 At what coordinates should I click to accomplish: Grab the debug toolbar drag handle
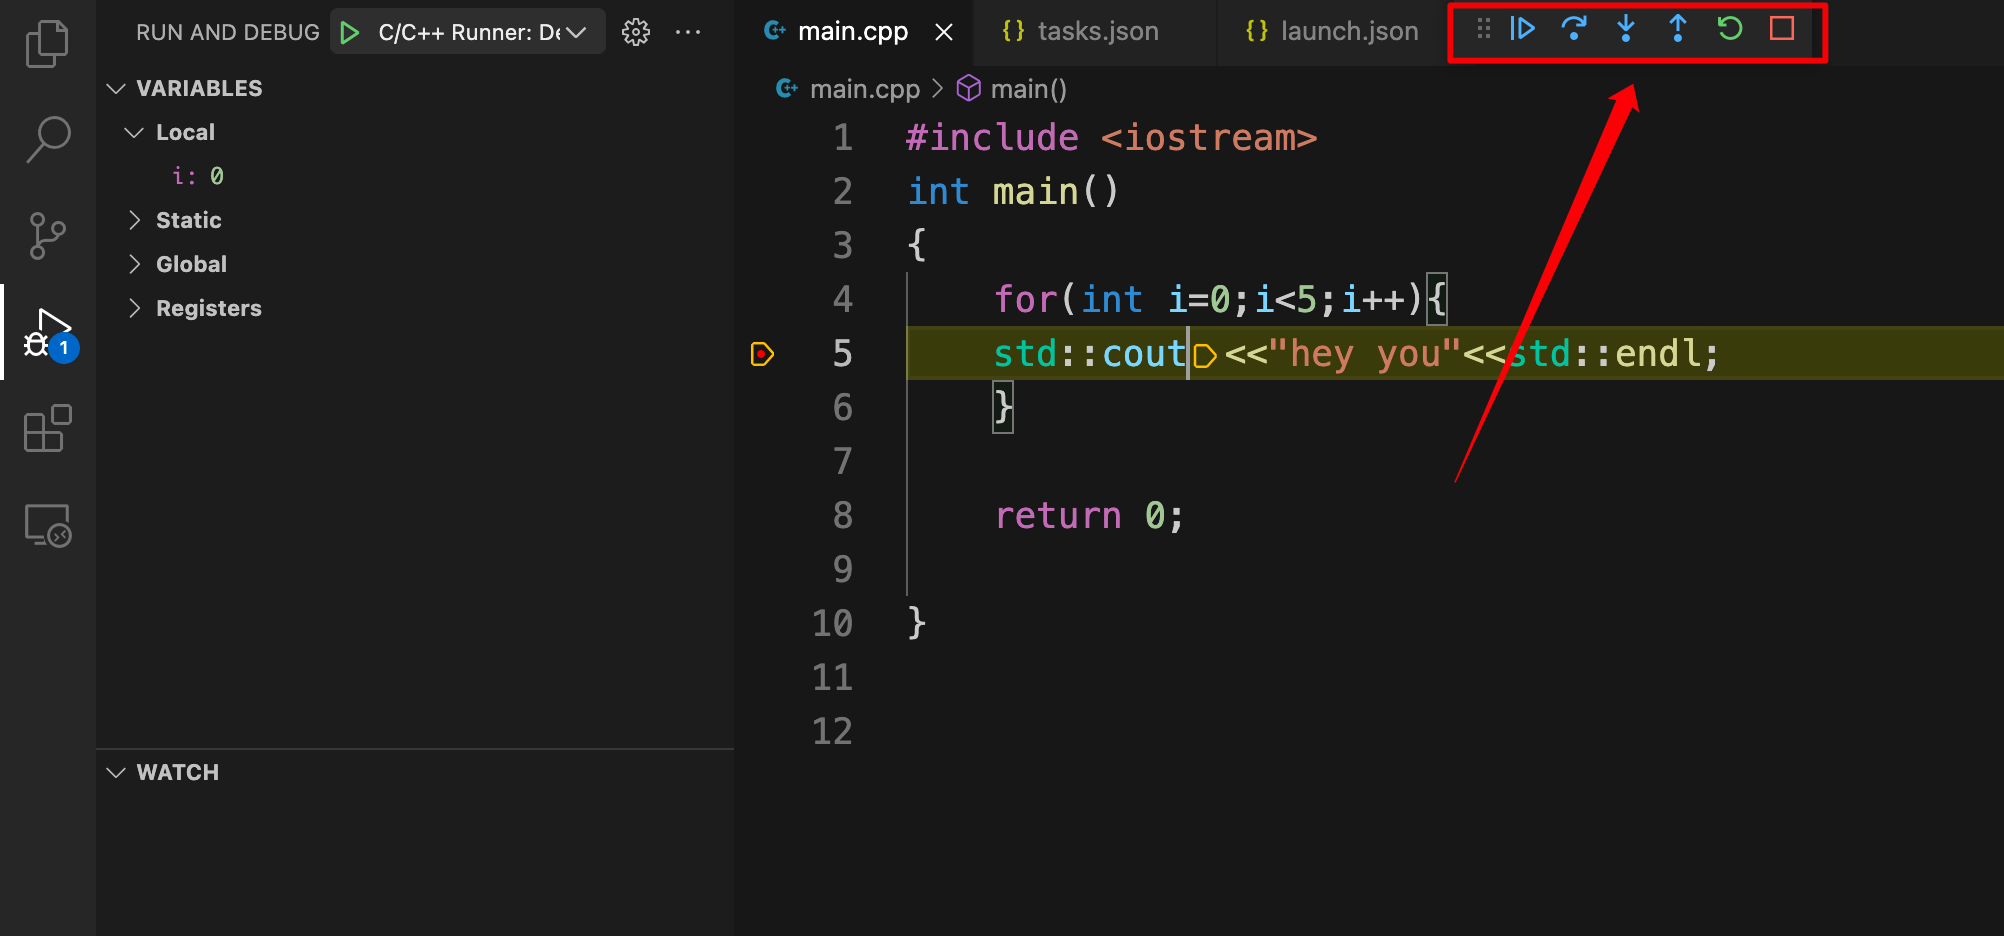tap(1484, 29)
